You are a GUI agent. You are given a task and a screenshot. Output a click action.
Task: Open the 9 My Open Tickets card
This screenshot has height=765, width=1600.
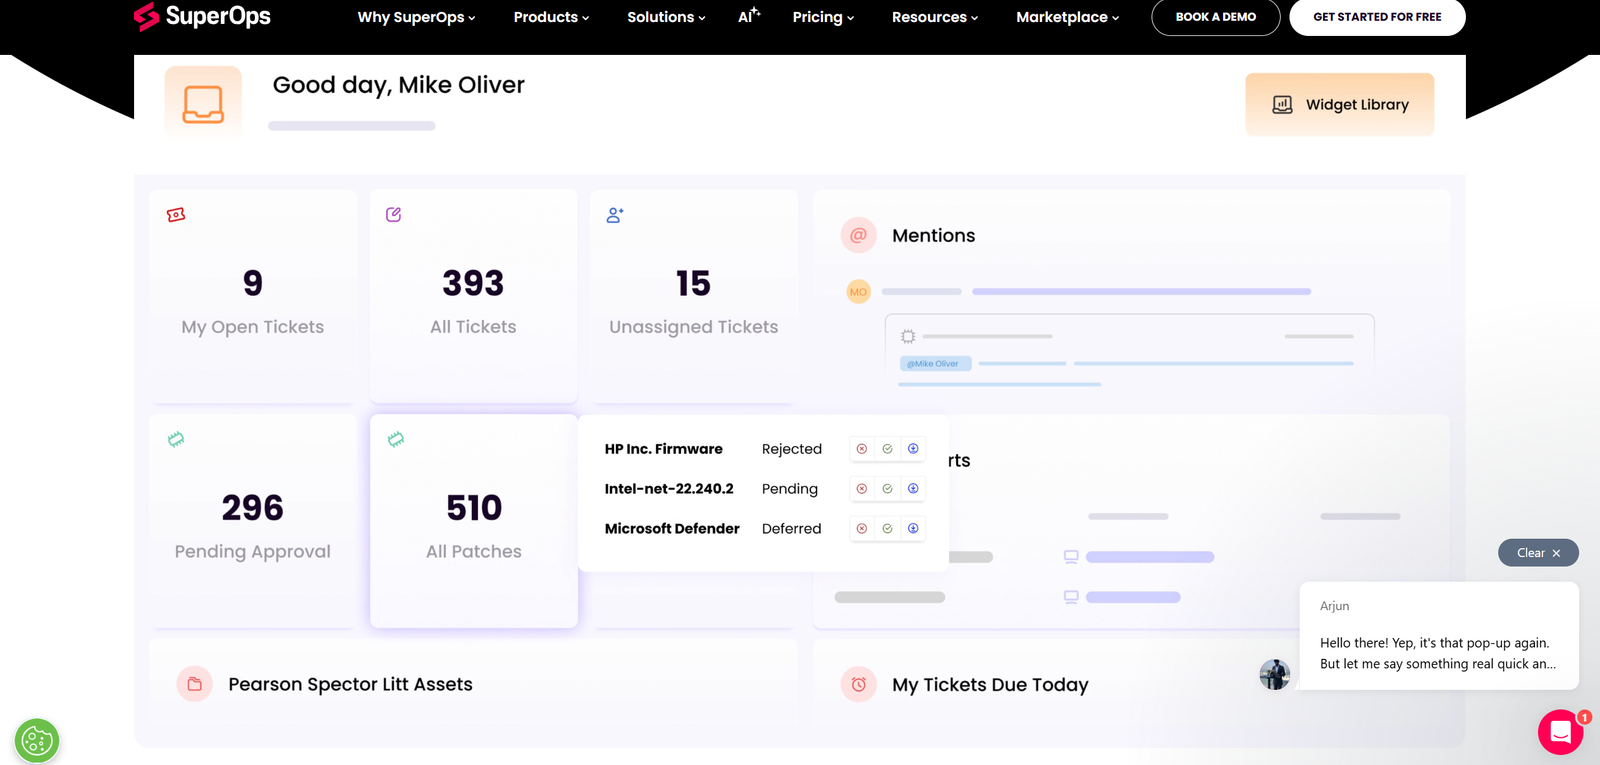click(x=253, y=296)
